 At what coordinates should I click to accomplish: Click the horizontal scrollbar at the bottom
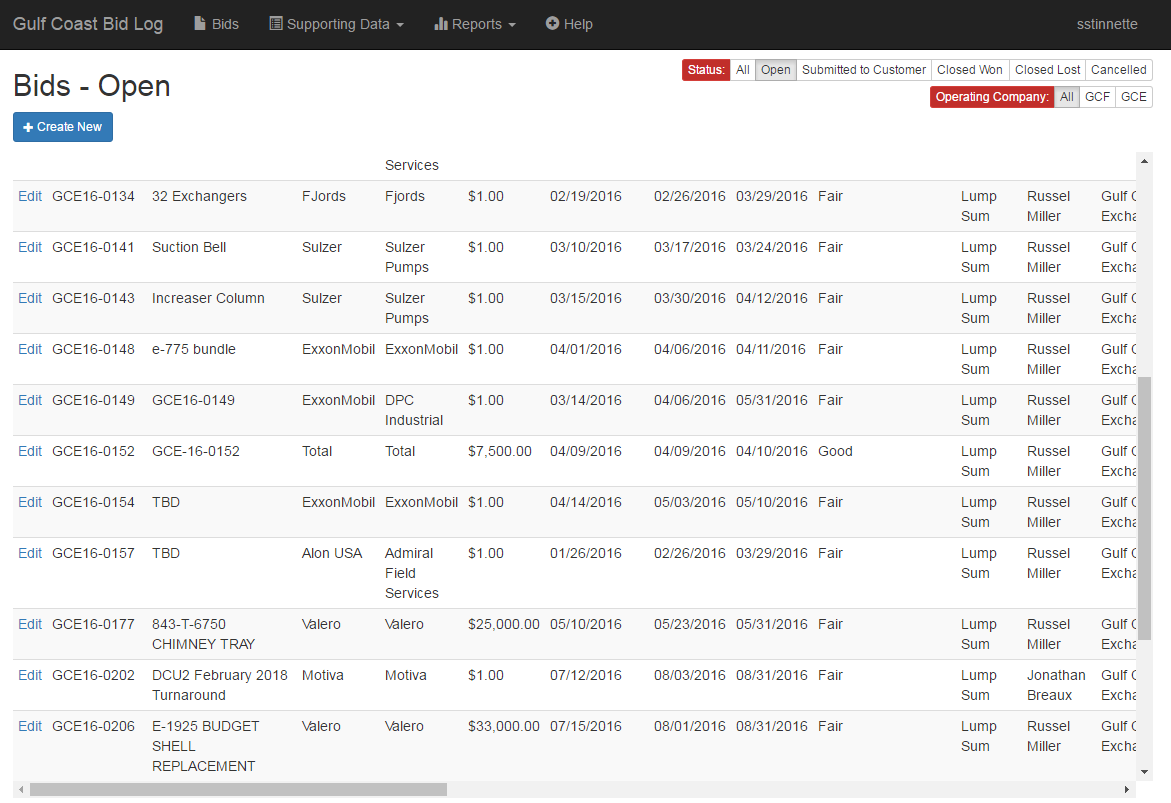pos(240,790)
